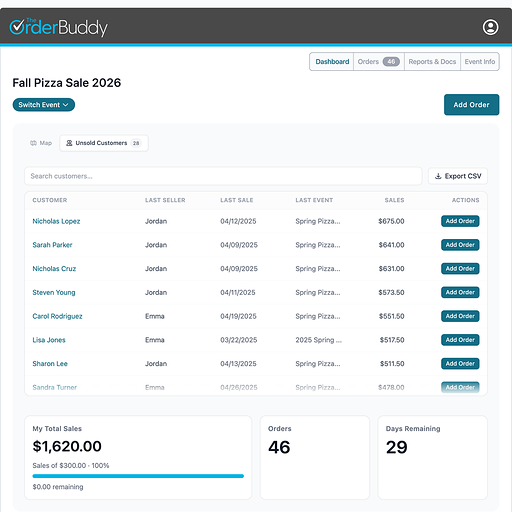The height and width of the screenshot is (512, 512).
Task: Focus the Search customers field
Action: (x=223, y=176)
